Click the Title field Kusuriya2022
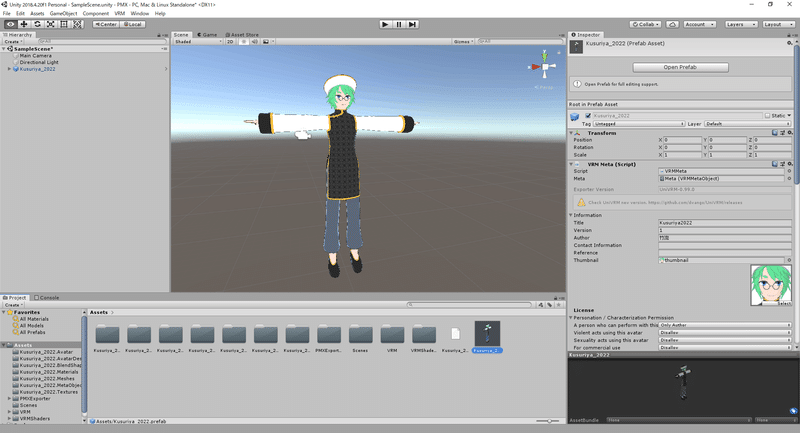 (x=725, y=223)
